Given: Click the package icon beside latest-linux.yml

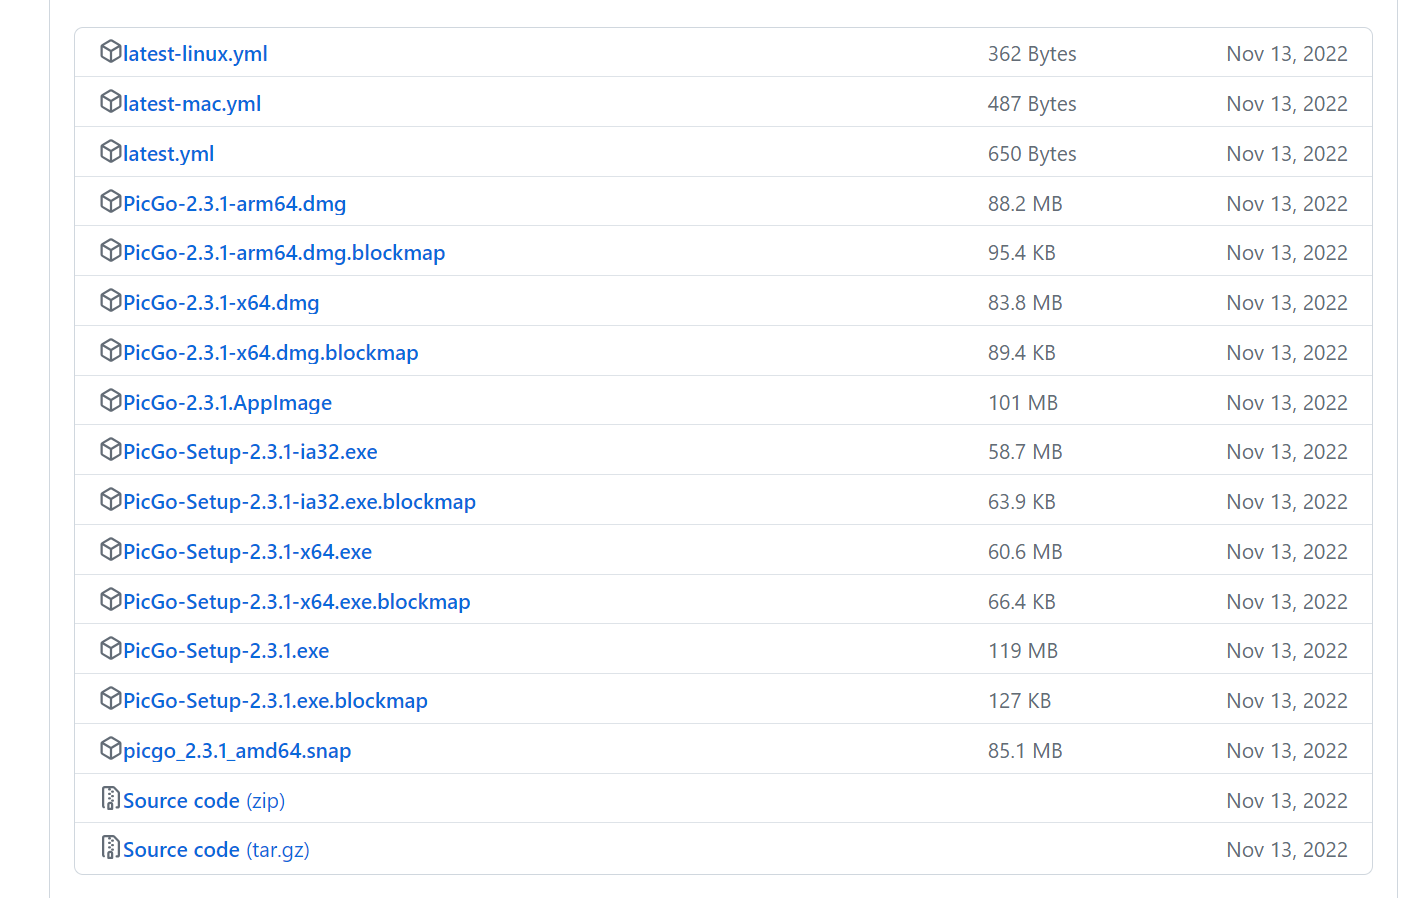Looking at the screenshot, I should click(111, 51).
